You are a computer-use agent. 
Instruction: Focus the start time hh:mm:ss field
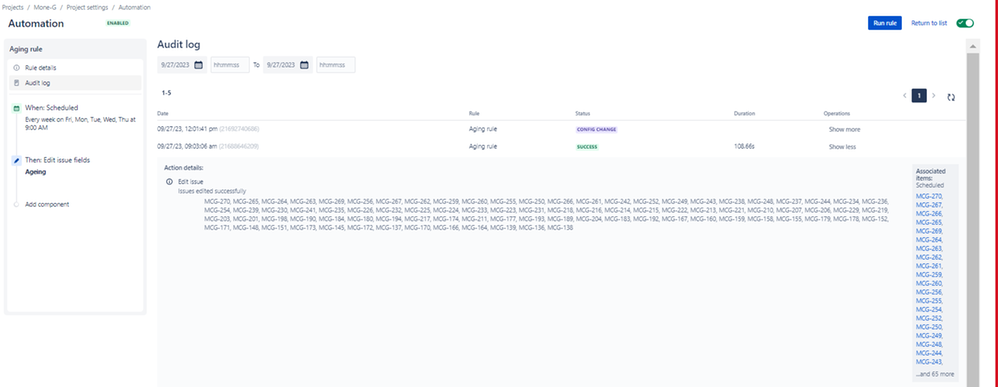(230, 65)
